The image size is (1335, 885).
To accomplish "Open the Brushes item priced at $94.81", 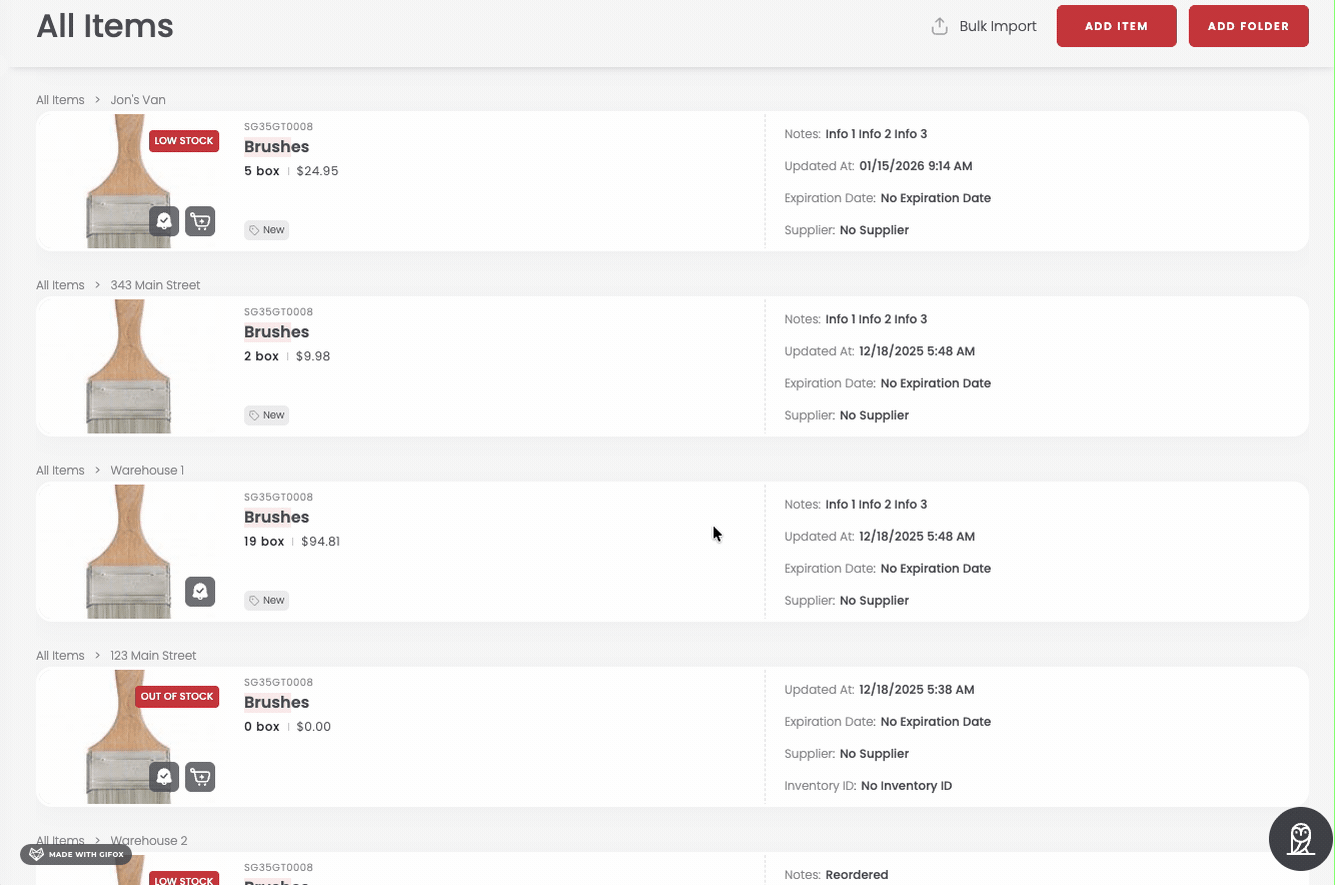I will 276,517.
